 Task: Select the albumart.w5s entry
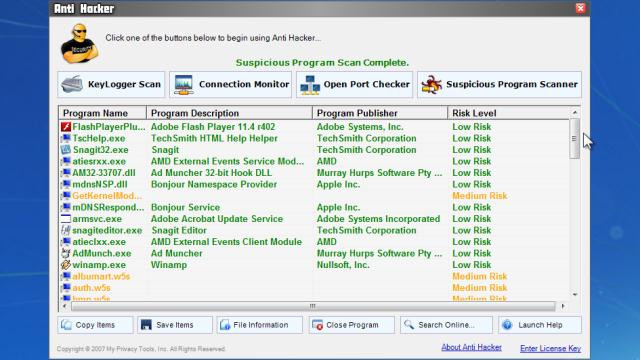(x=101, y=276)
